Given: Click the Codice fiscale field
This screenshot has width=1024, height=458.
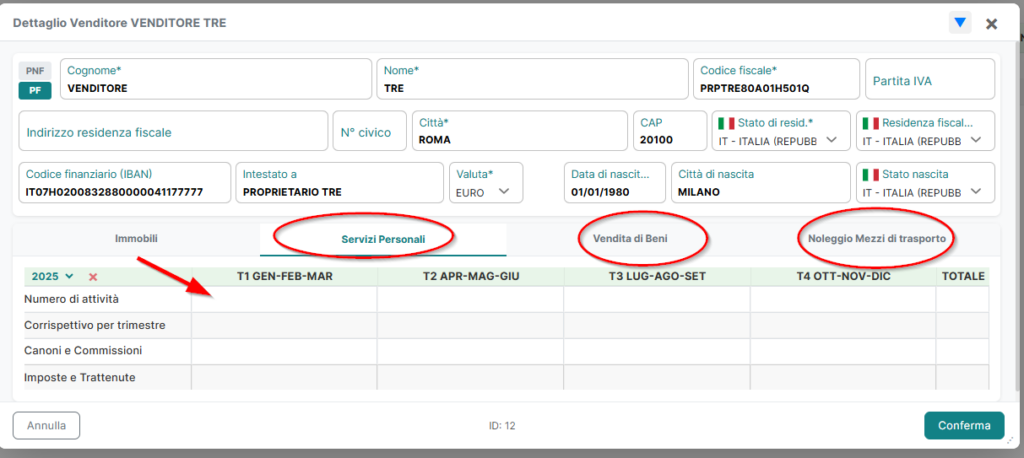Looking at the screenshot, I should point(776,79).
